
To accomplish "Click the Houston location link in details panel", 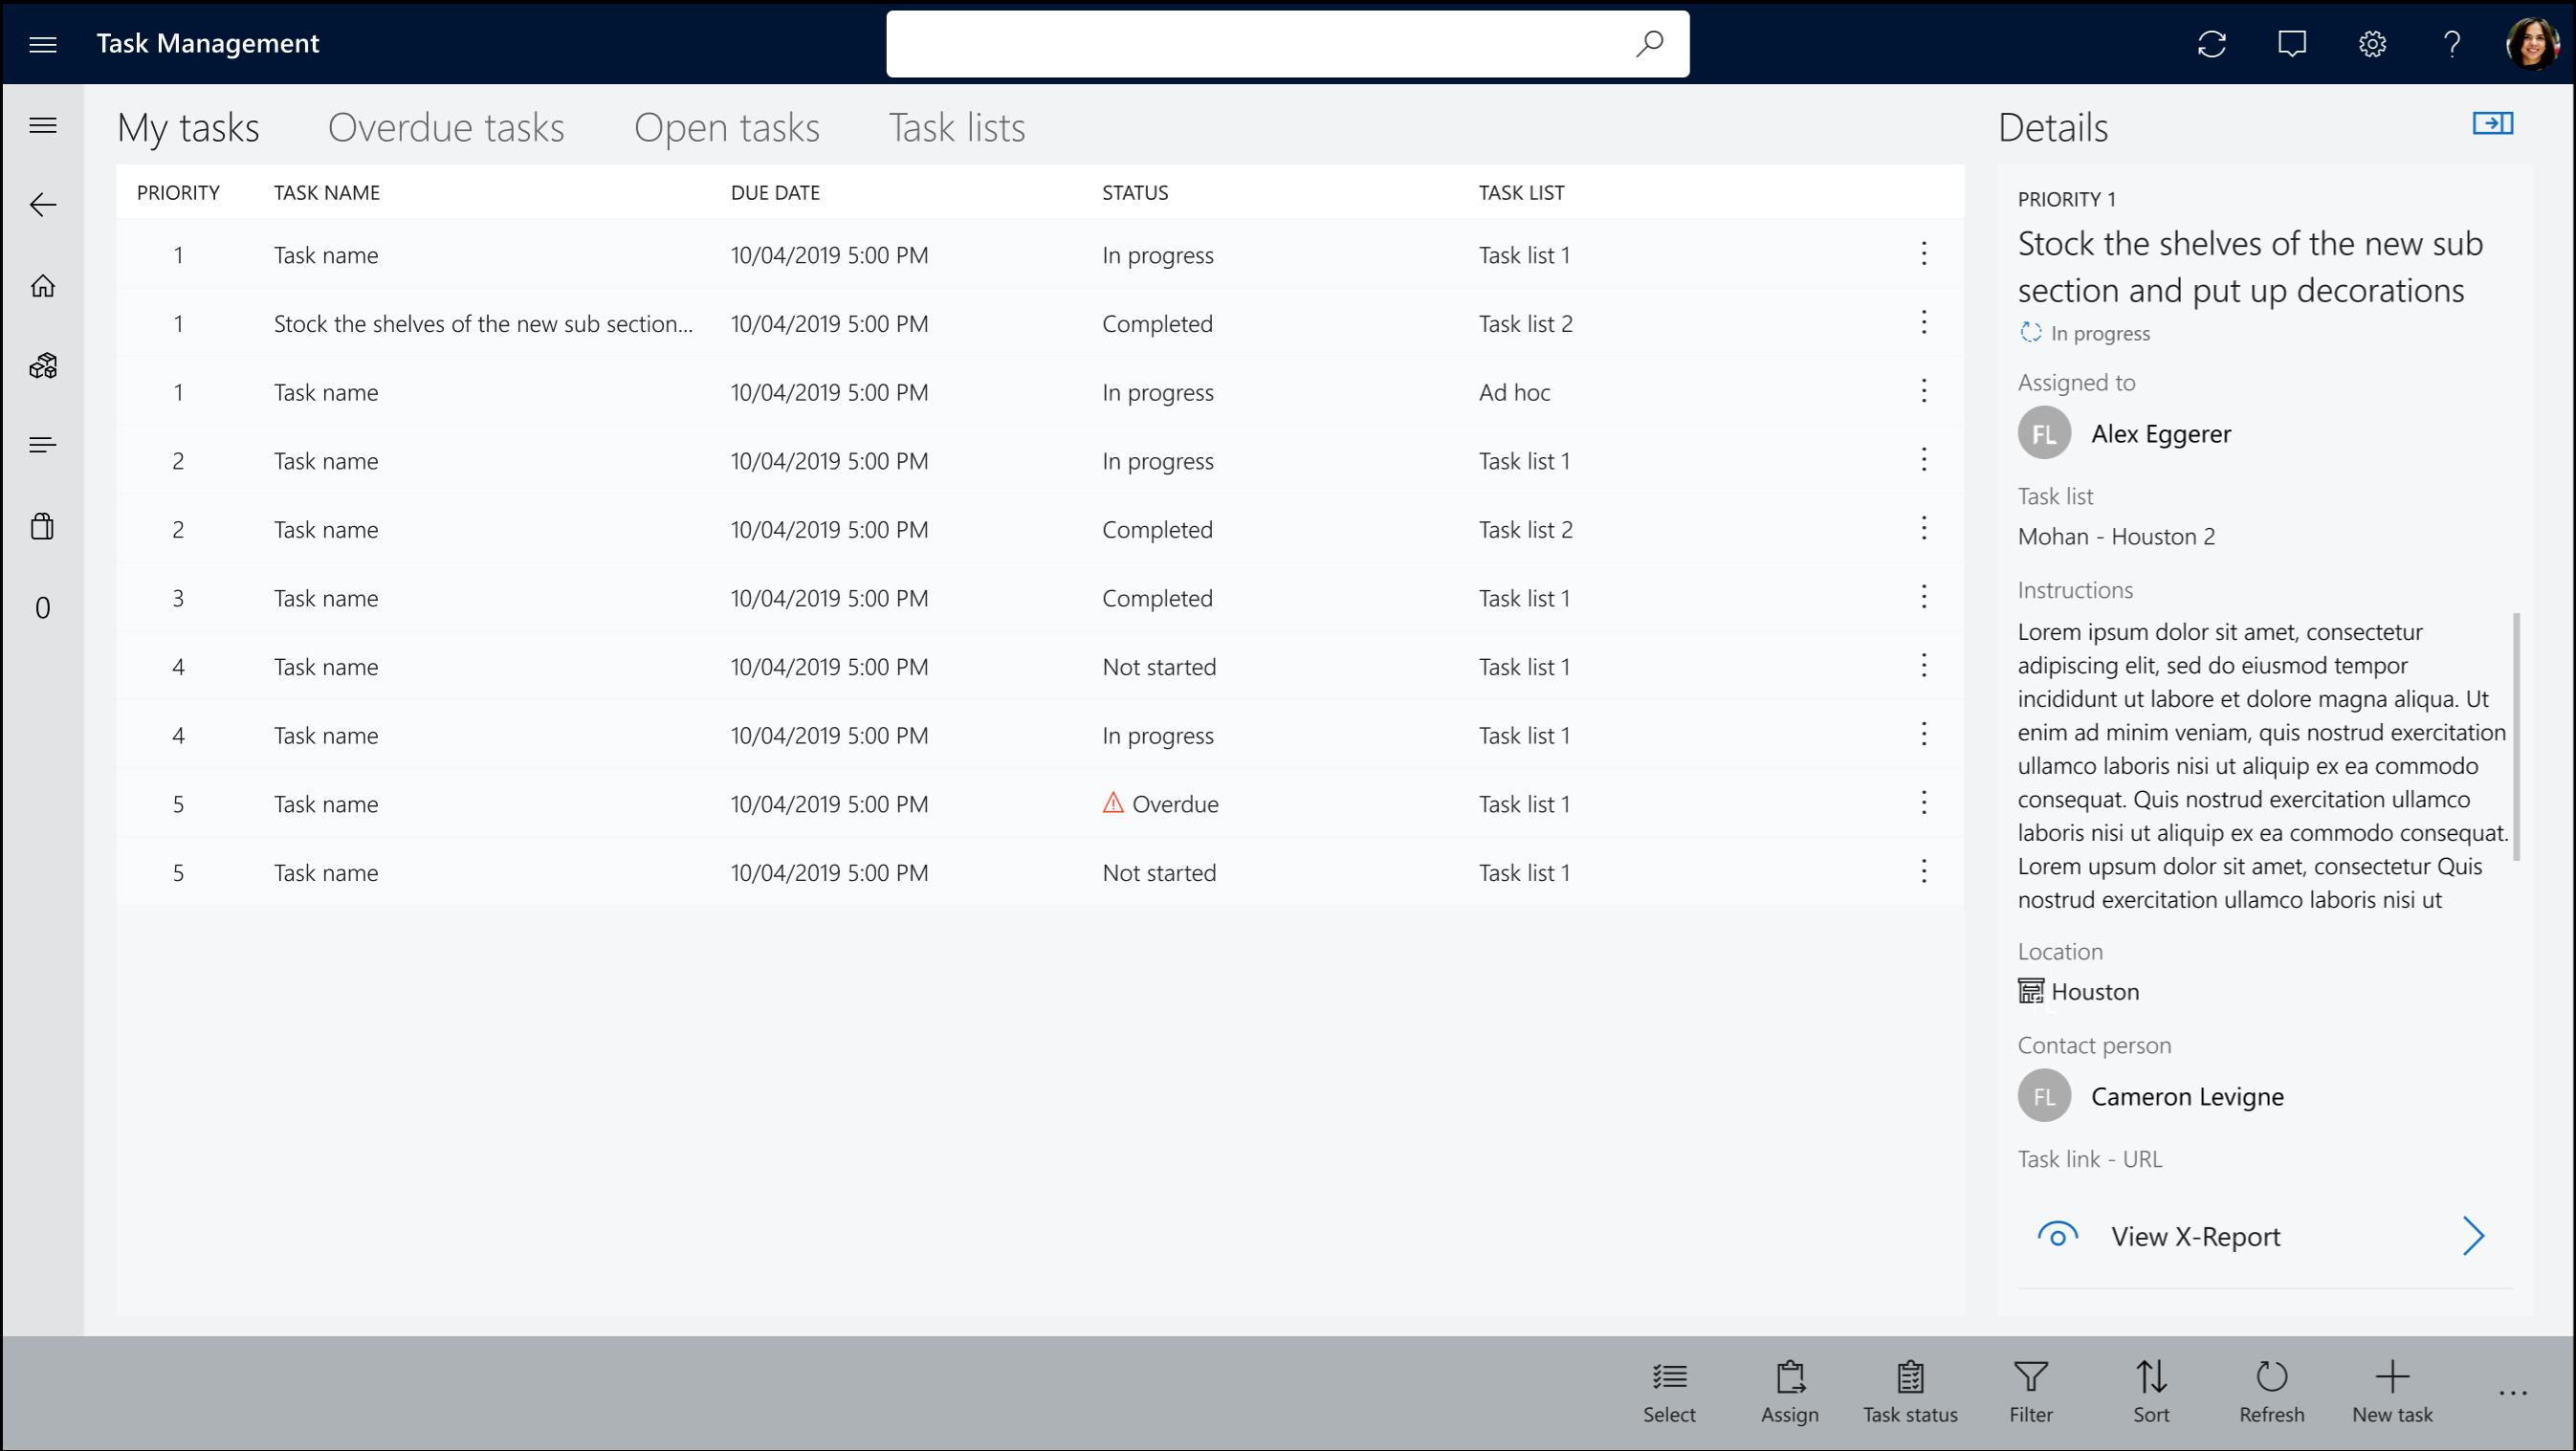I will (x=2095, y=991).
